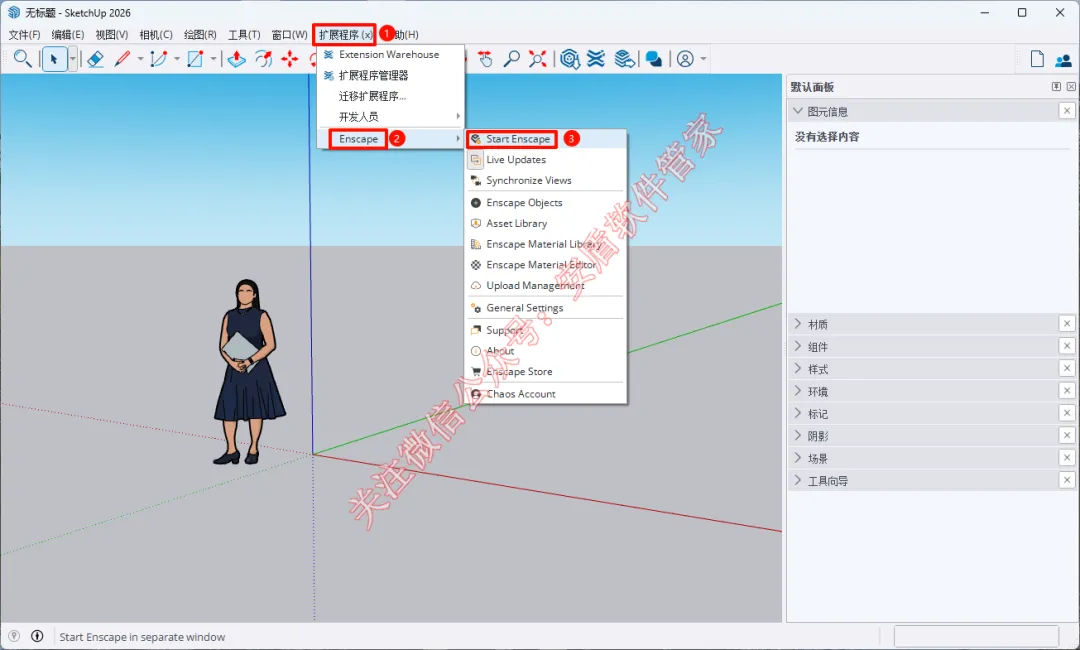
Task: Open the Arc tool dropdown arrow
Action: 176,59
